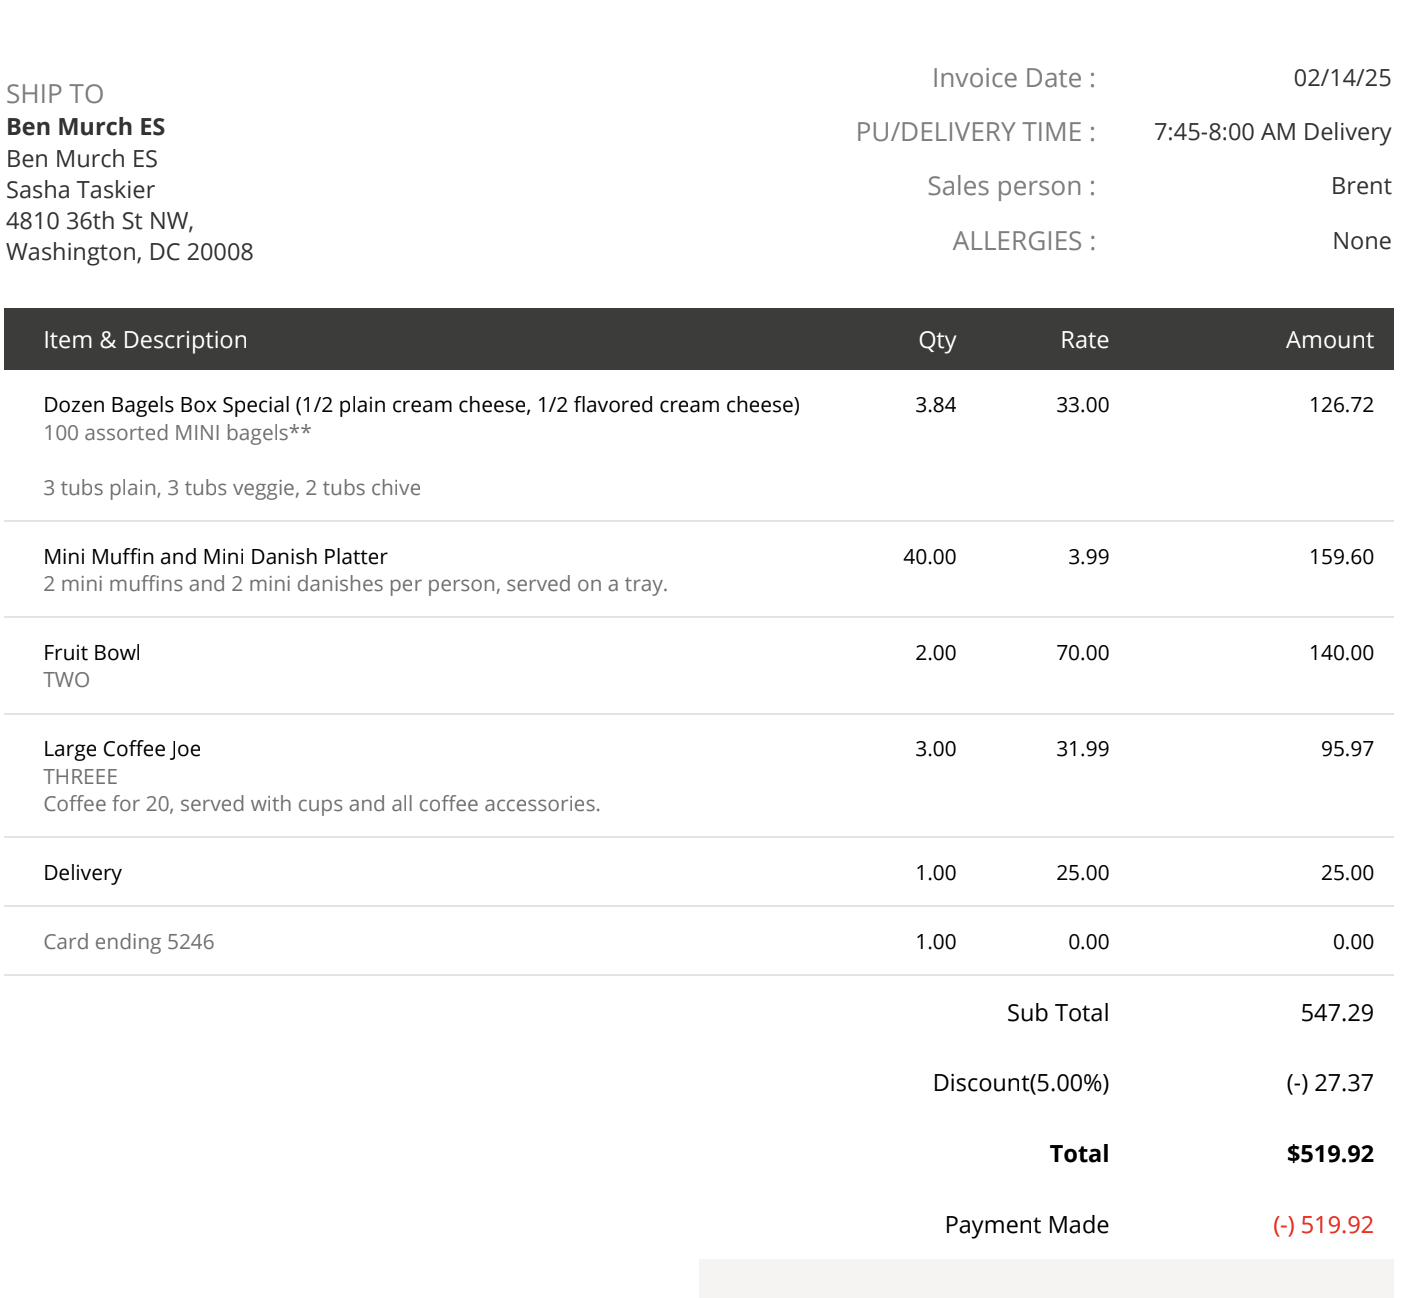Click the PU/DELIVERY TIME value 7:45-8:00 AM Delivery

[x=1272, y=131]
